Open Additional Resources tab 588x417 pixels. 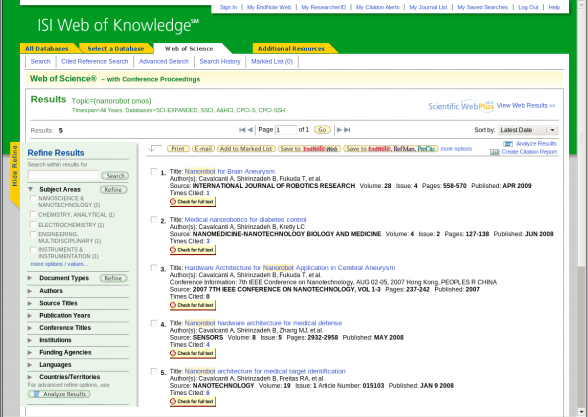click(291, 48)
